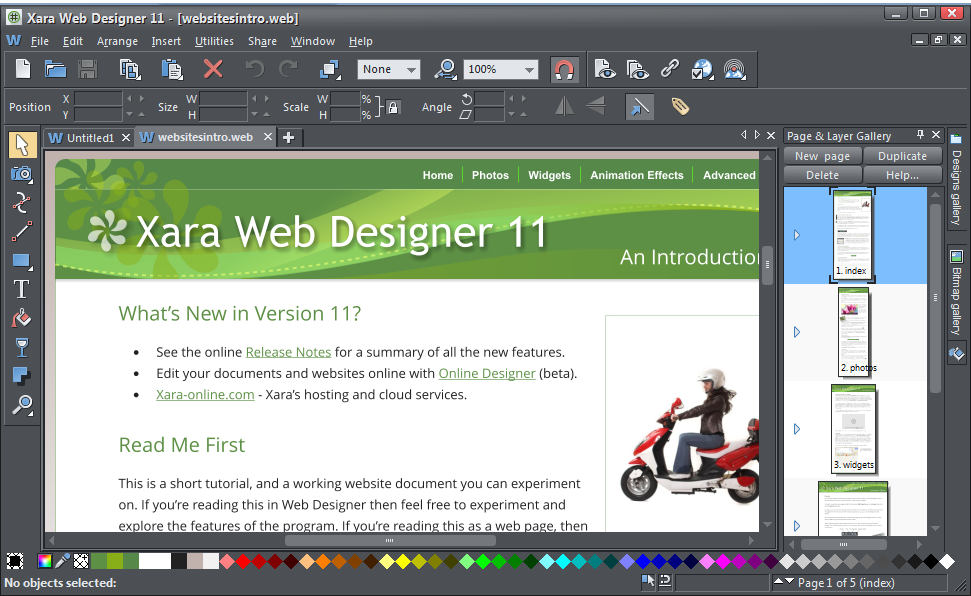This screenshot has height=596, width=971.
Task: Click the Delete button in gallery
Action: click(x=822, y=175)
